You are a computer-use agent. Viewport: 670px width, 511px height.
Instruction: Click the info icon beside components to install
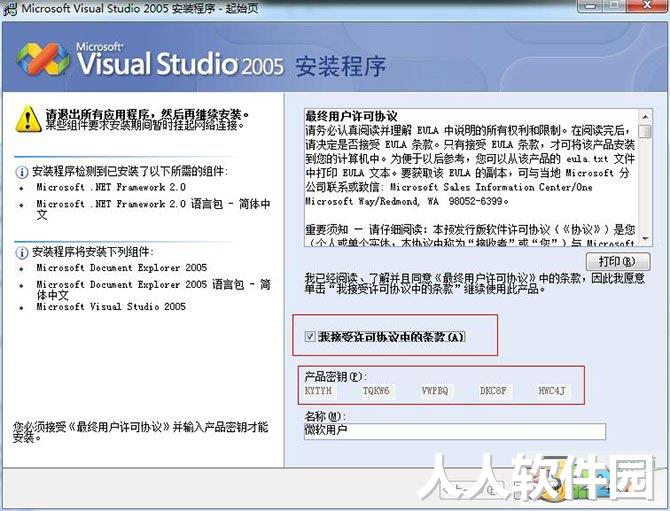21,253
